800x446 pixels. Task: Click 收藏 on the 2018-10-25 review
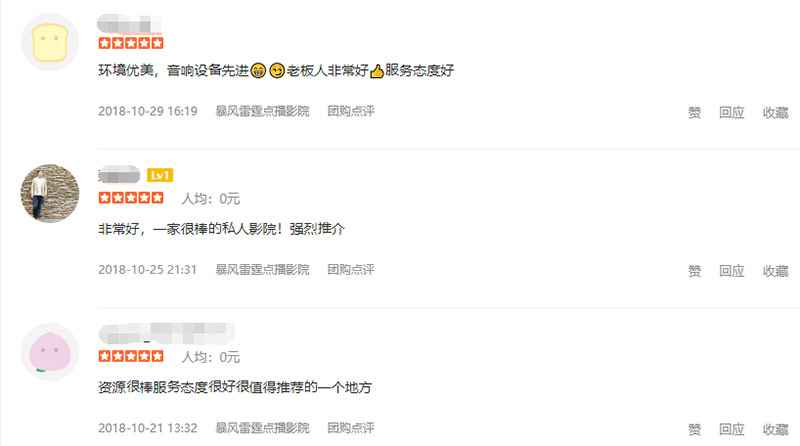(x=776, y=270)
